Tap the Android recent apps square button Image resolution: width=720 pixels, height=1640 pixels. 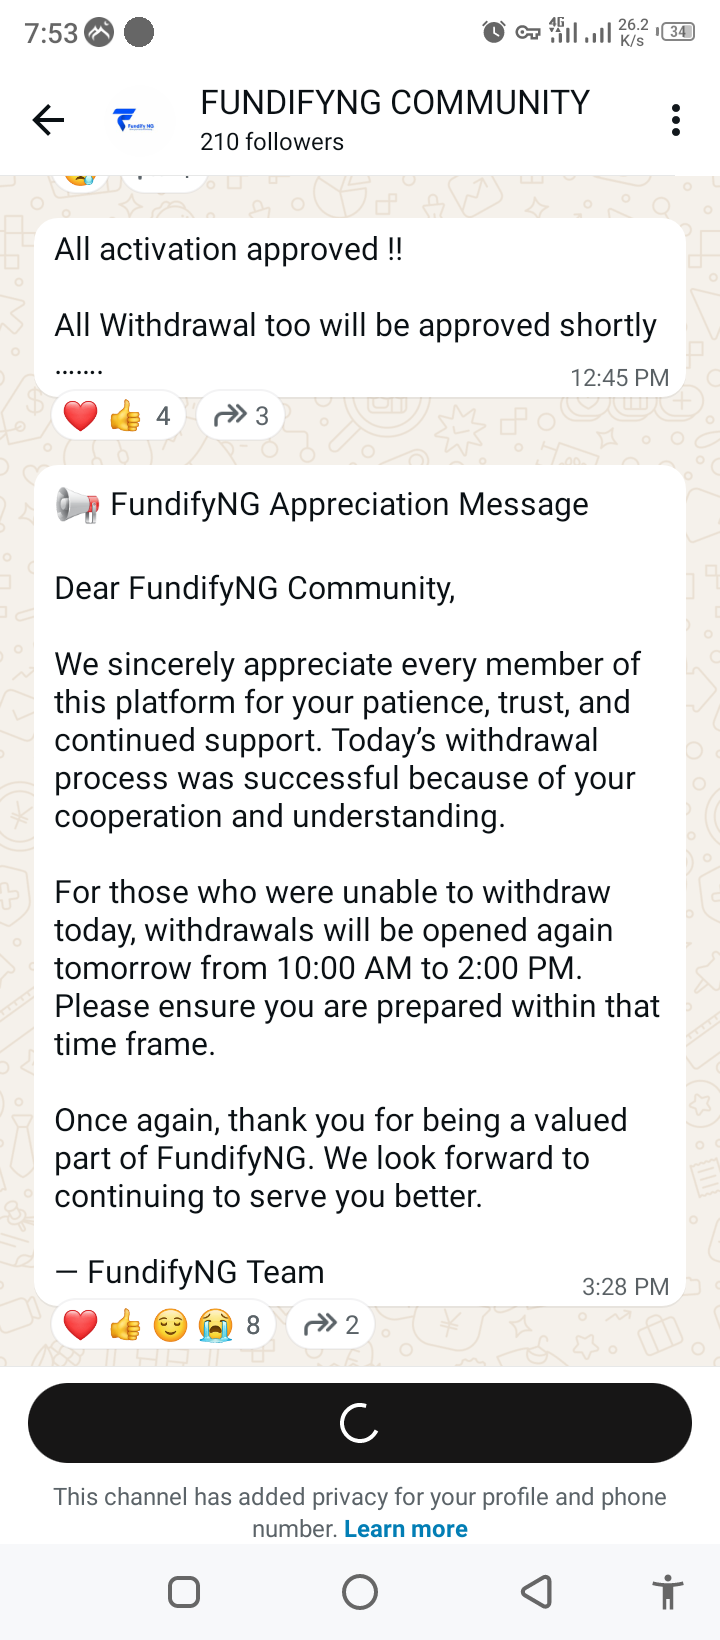(184, 1592)
